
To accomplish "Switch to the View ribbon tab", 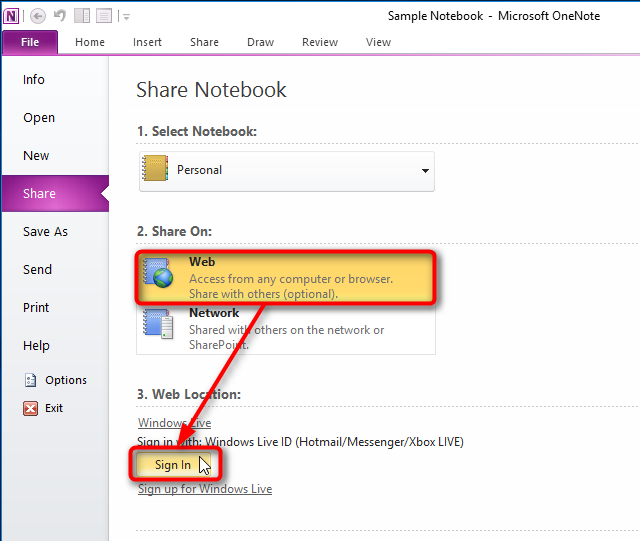I will click(378, 42).
